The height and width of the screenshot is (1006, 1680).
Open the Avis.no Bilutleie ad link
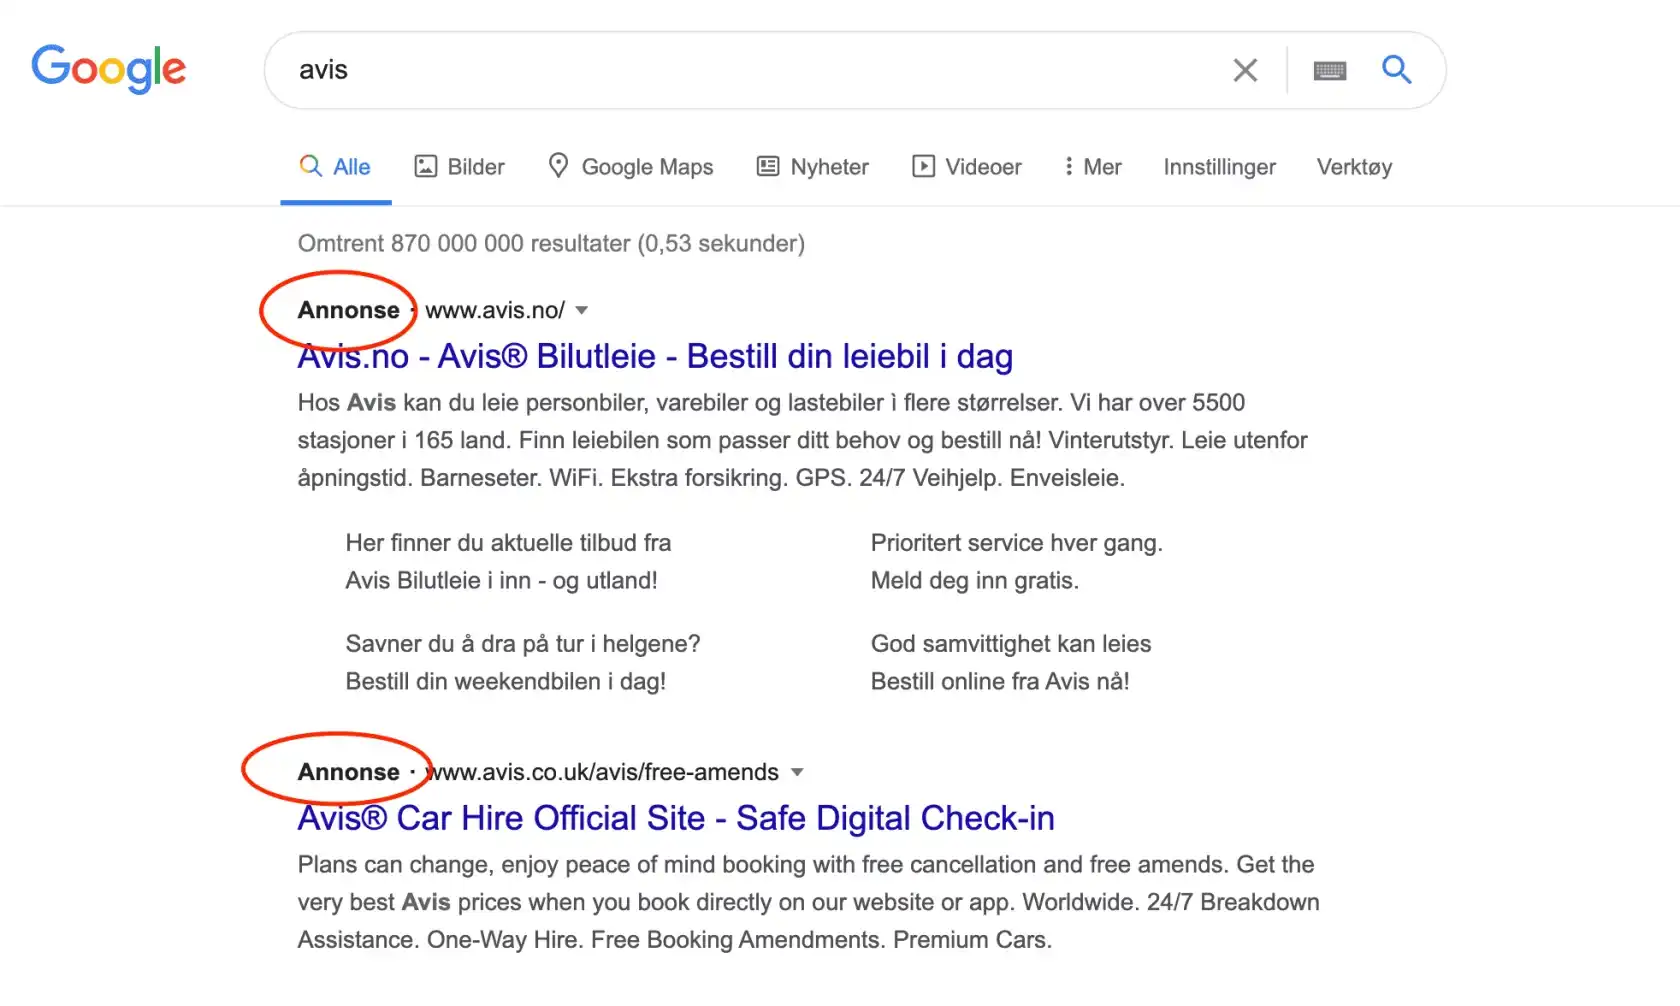655,356
